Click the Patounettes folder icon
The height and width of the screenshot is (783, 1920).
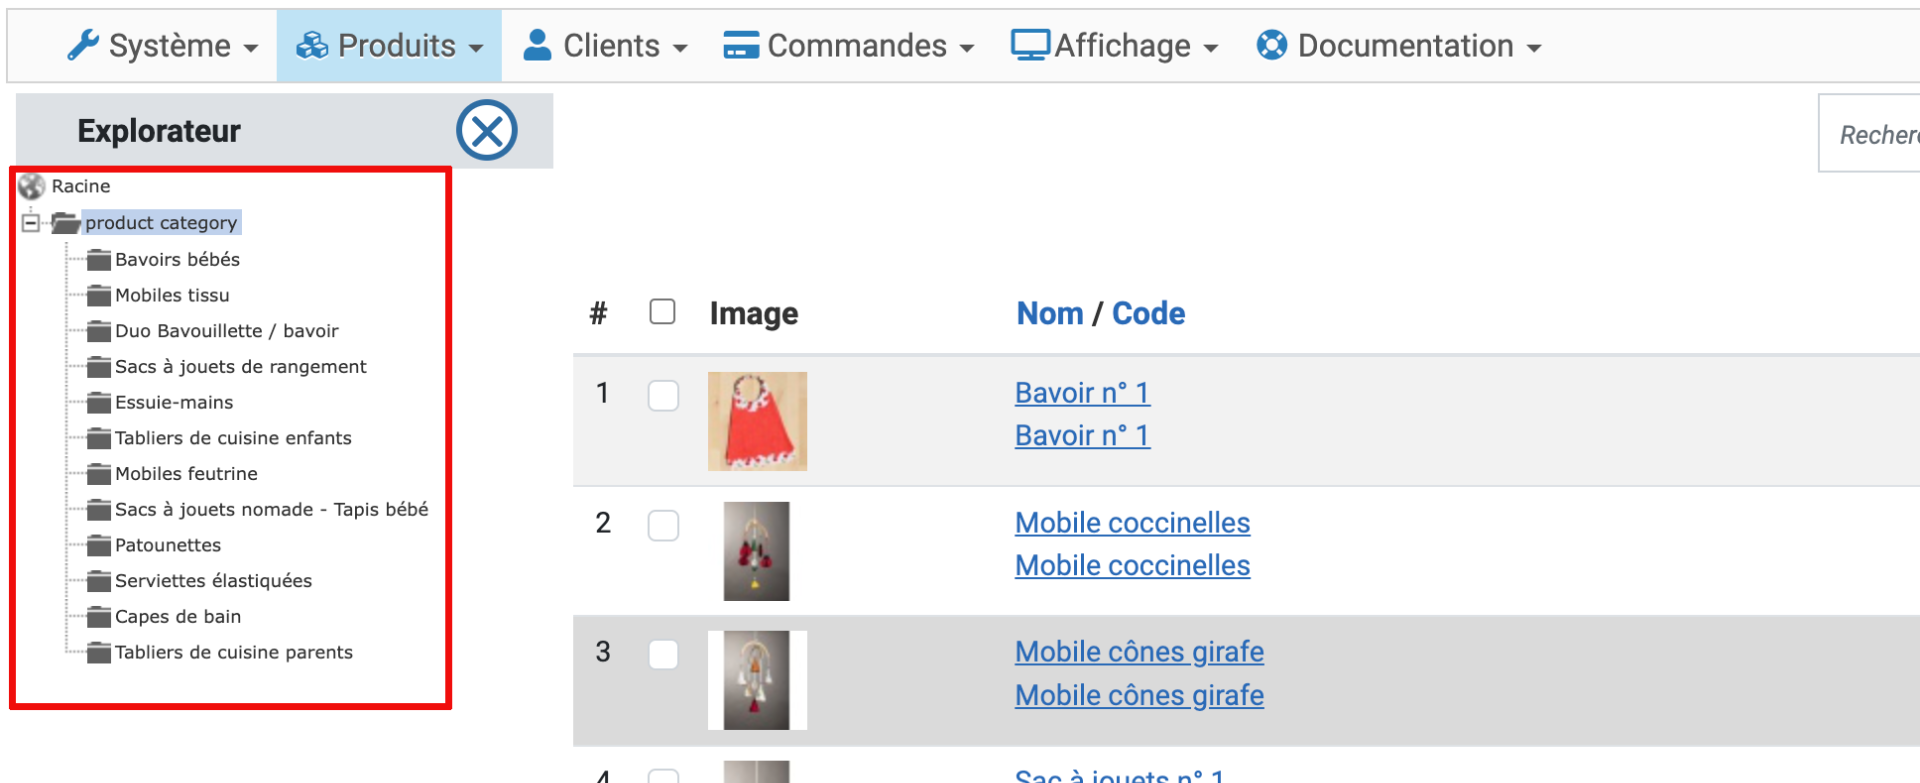pos(98,546)
